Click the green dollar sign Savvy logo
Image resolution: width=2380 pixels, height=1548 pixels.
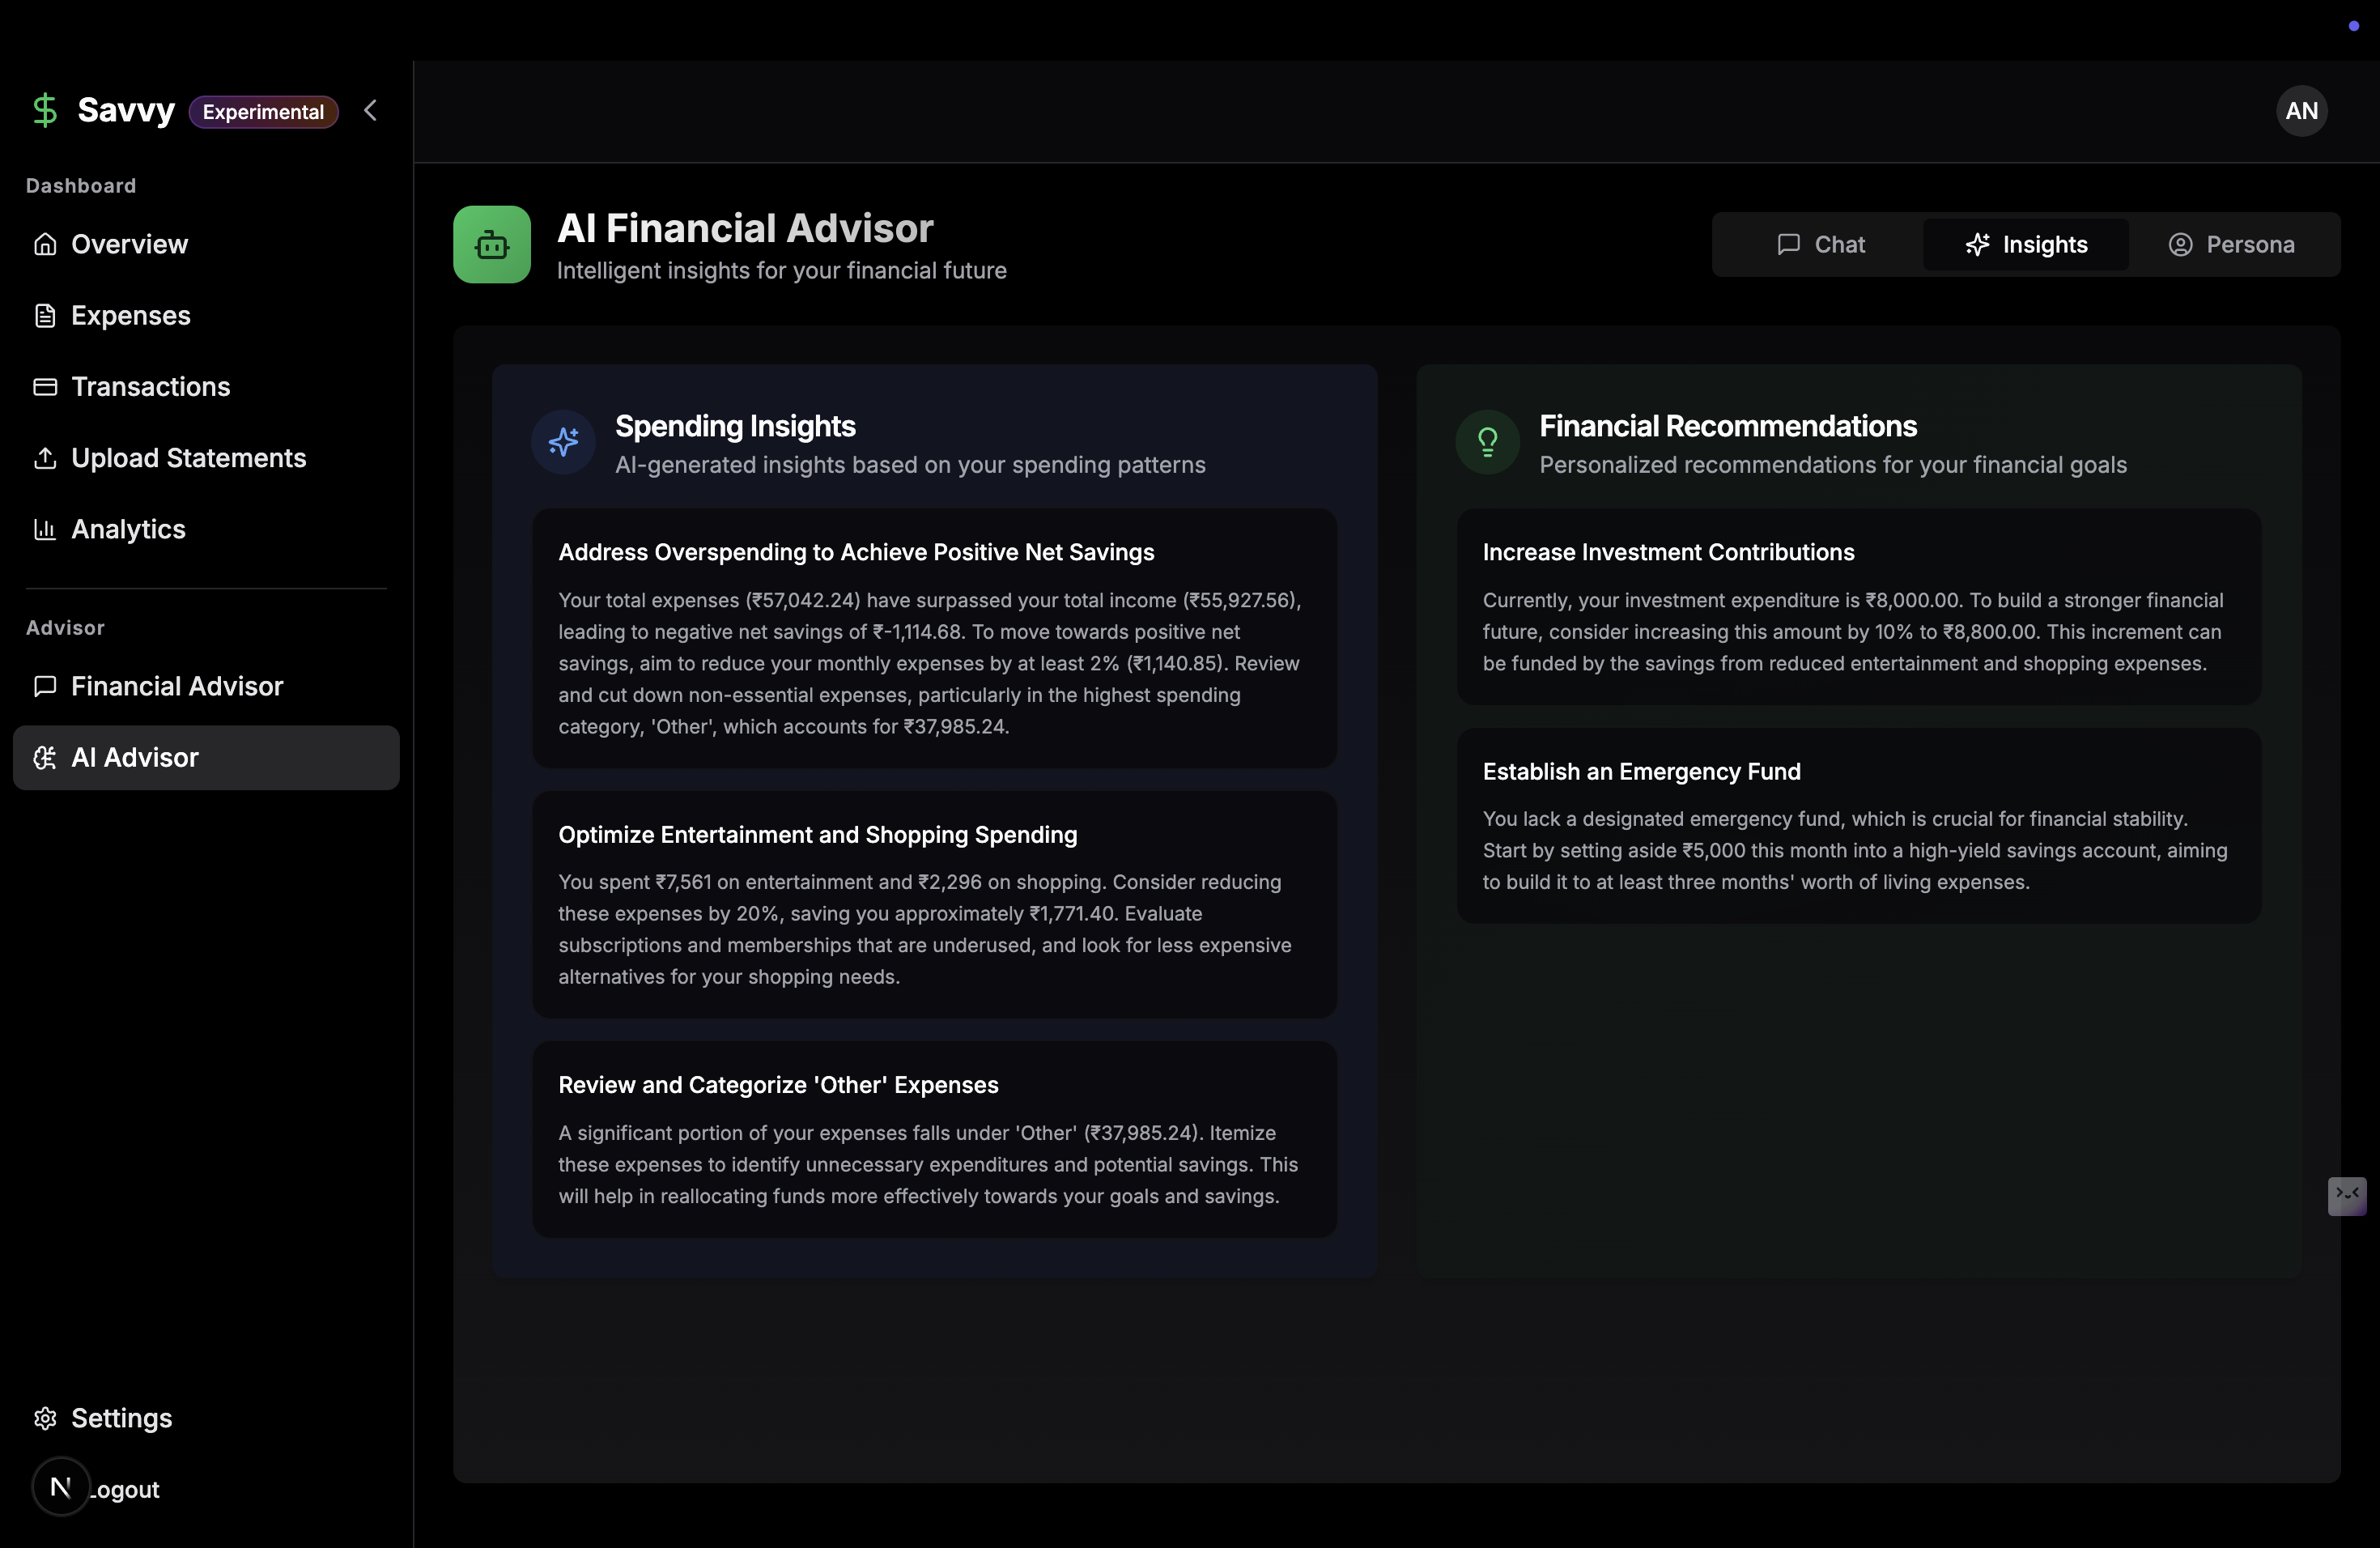coord(45,110)
